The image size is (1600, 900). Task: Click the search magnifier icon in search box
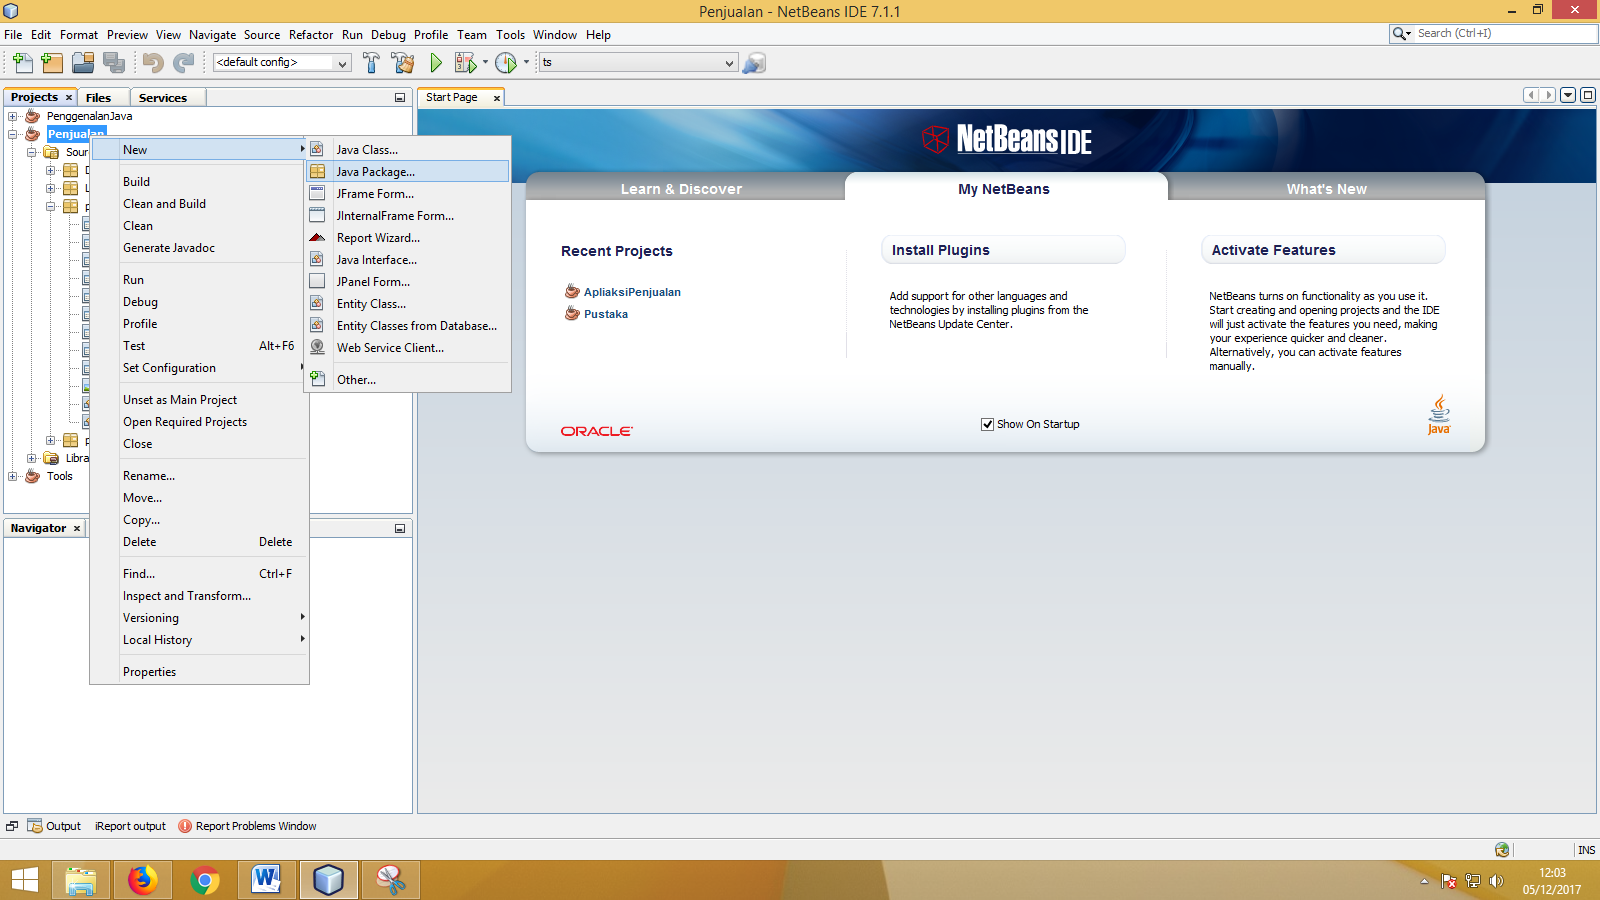(1401, 33)
